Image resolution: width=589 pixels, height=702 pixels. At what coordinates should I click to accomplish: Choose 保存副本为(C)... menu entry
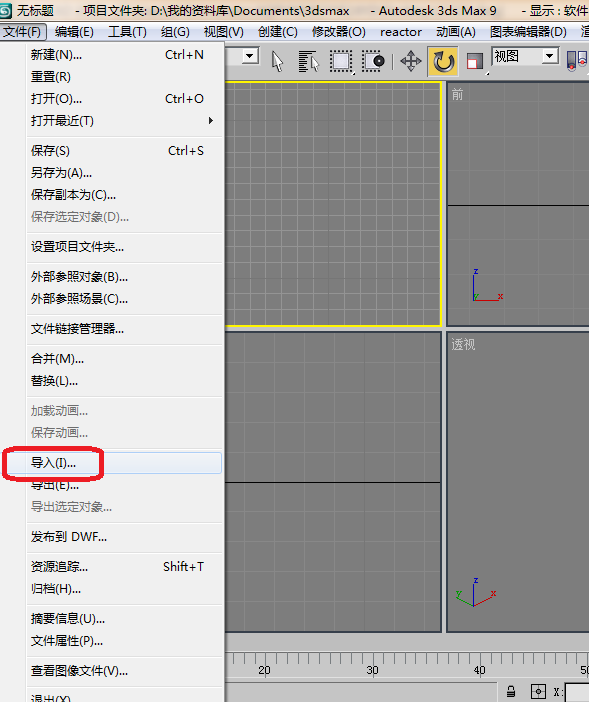point(124,195)
